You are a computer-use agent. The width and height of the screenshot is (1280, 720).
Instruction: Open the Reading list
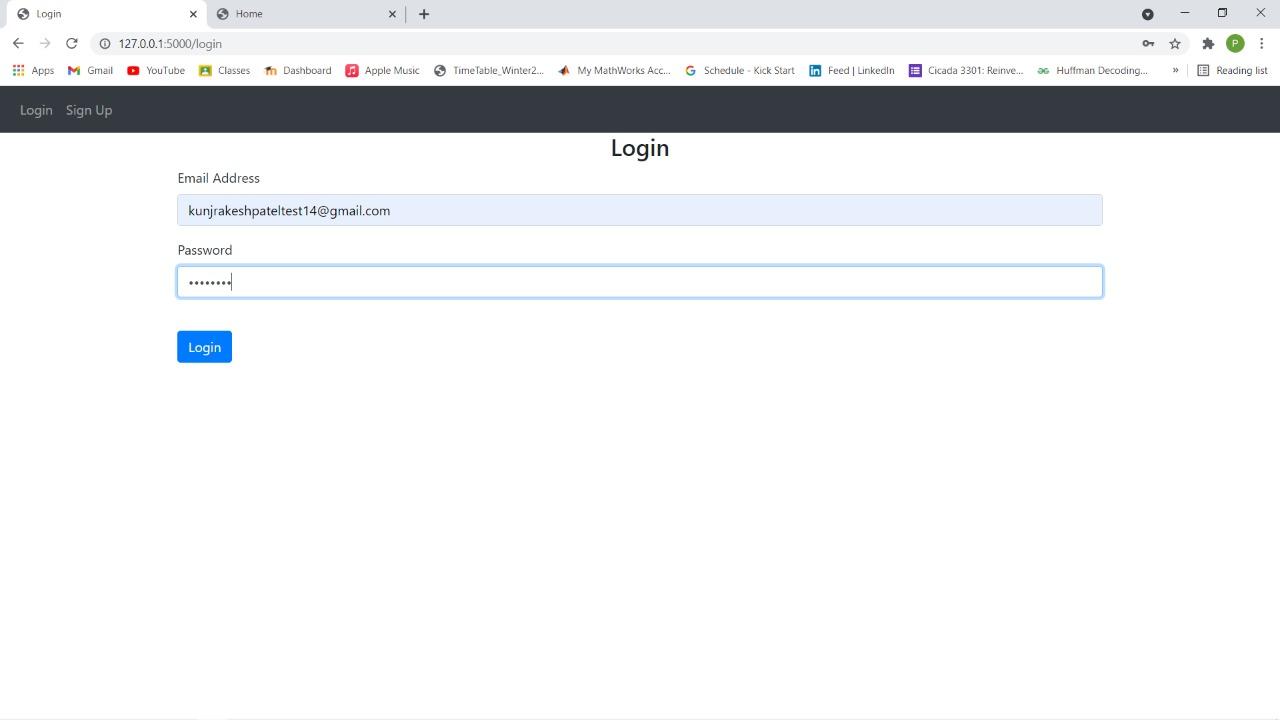1232,70
